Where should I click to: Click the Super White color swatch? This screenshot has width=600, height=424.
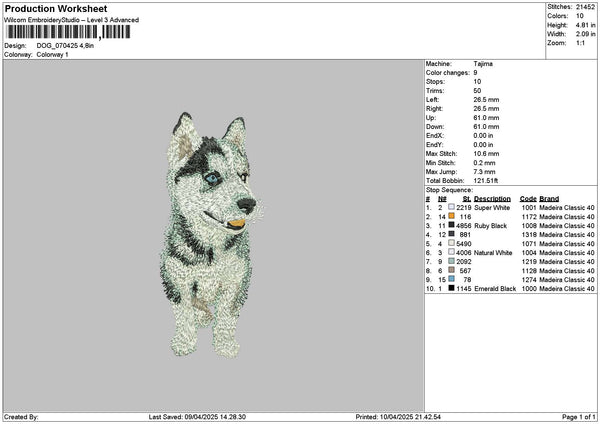[452, 207]
